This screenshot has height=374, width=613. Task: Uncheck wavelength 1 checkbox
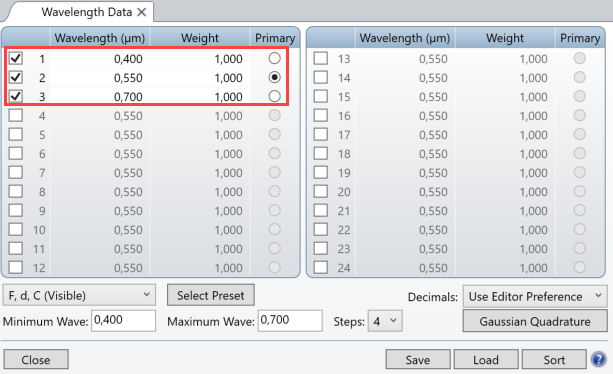click(x=16, y=58)
